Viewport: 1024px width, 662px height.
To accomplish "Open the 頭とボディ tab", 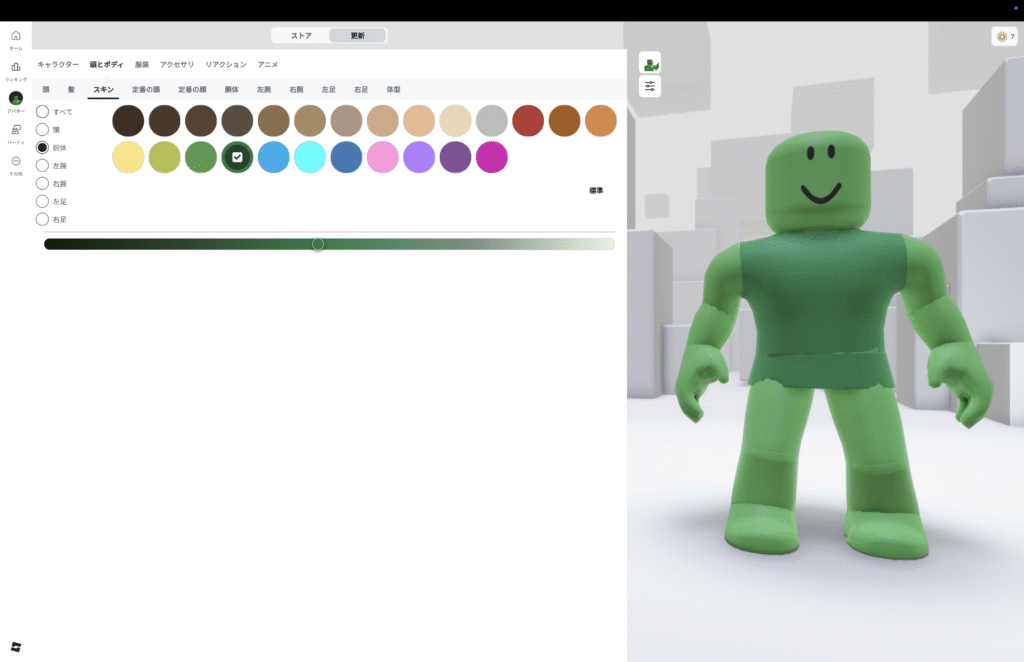I will pyautogui.click(x=106, y=65).
